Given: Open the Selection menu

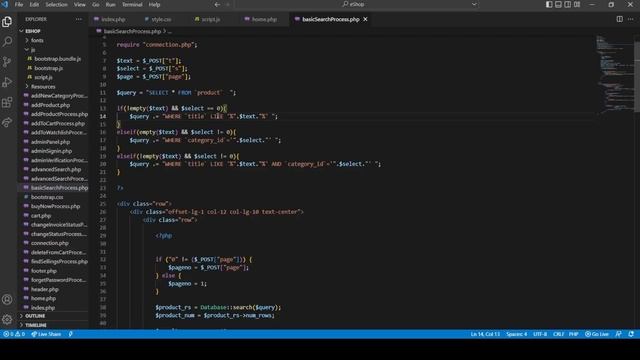Looking at the screenshot, I should tap(56, 4).
